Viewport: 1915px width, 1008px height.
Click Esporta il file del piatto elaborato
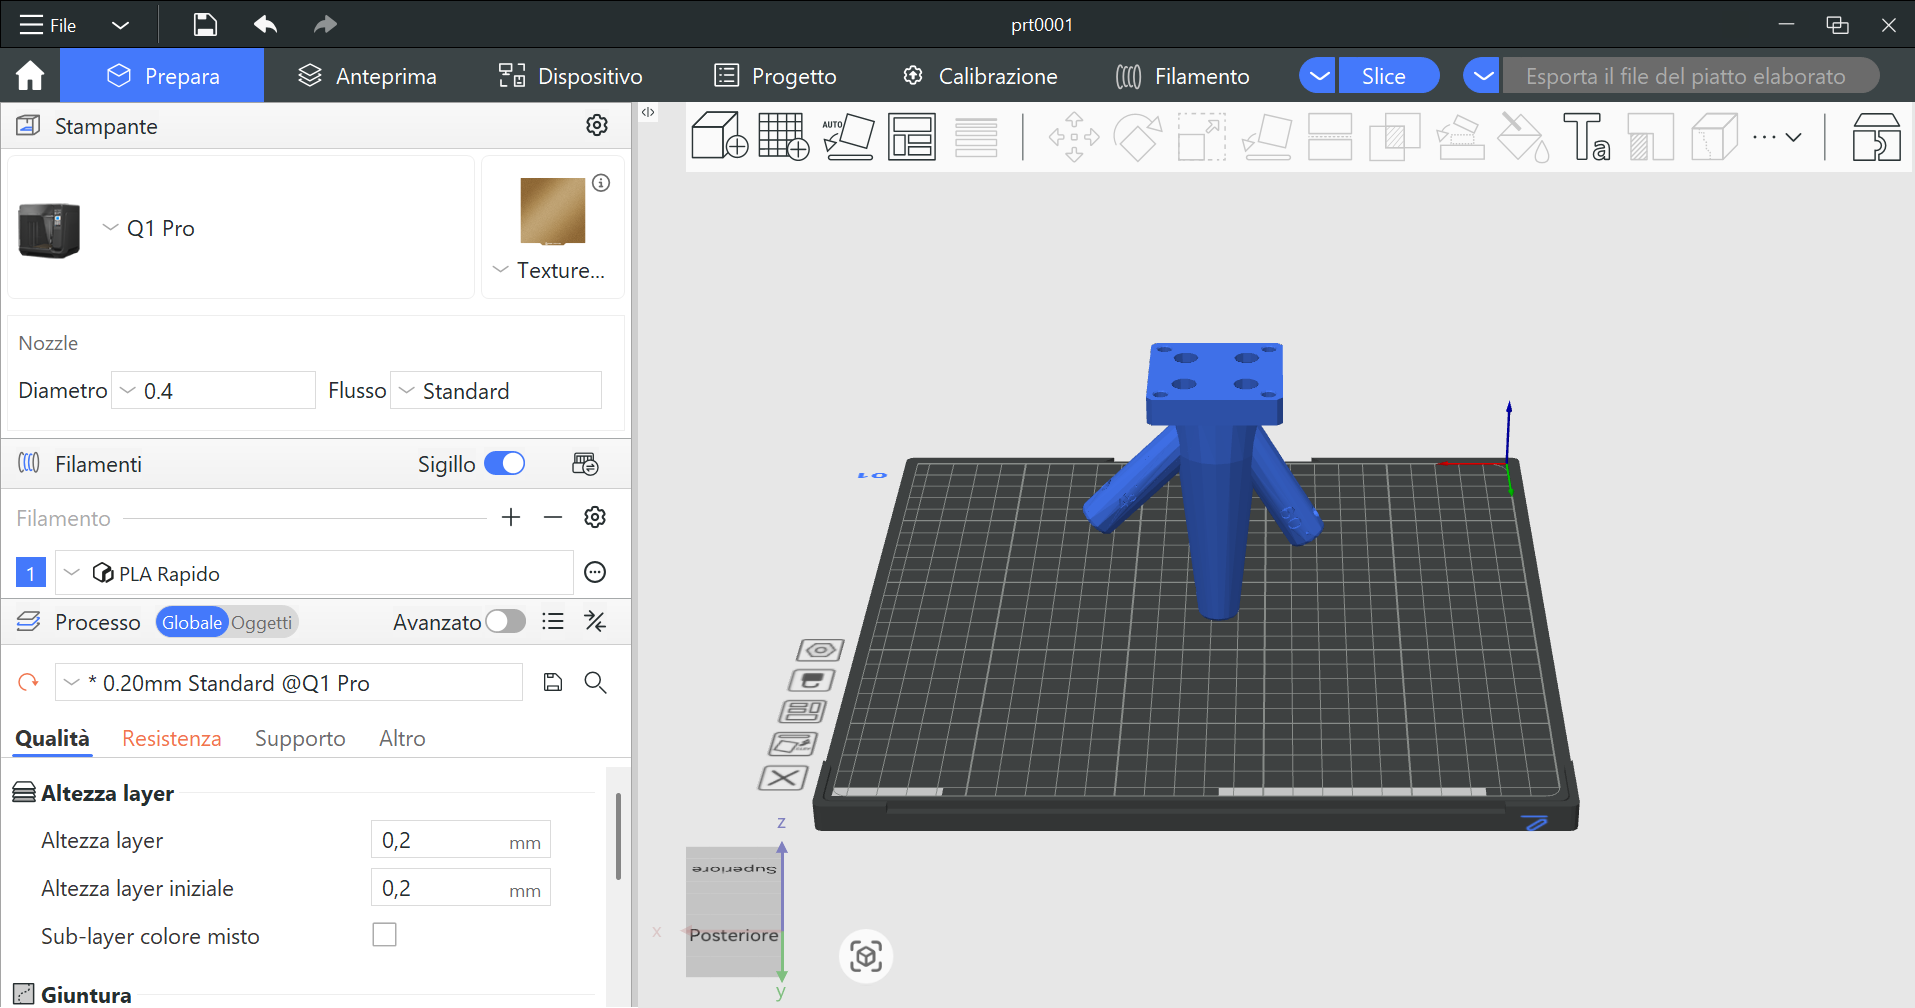point(1690,76)
